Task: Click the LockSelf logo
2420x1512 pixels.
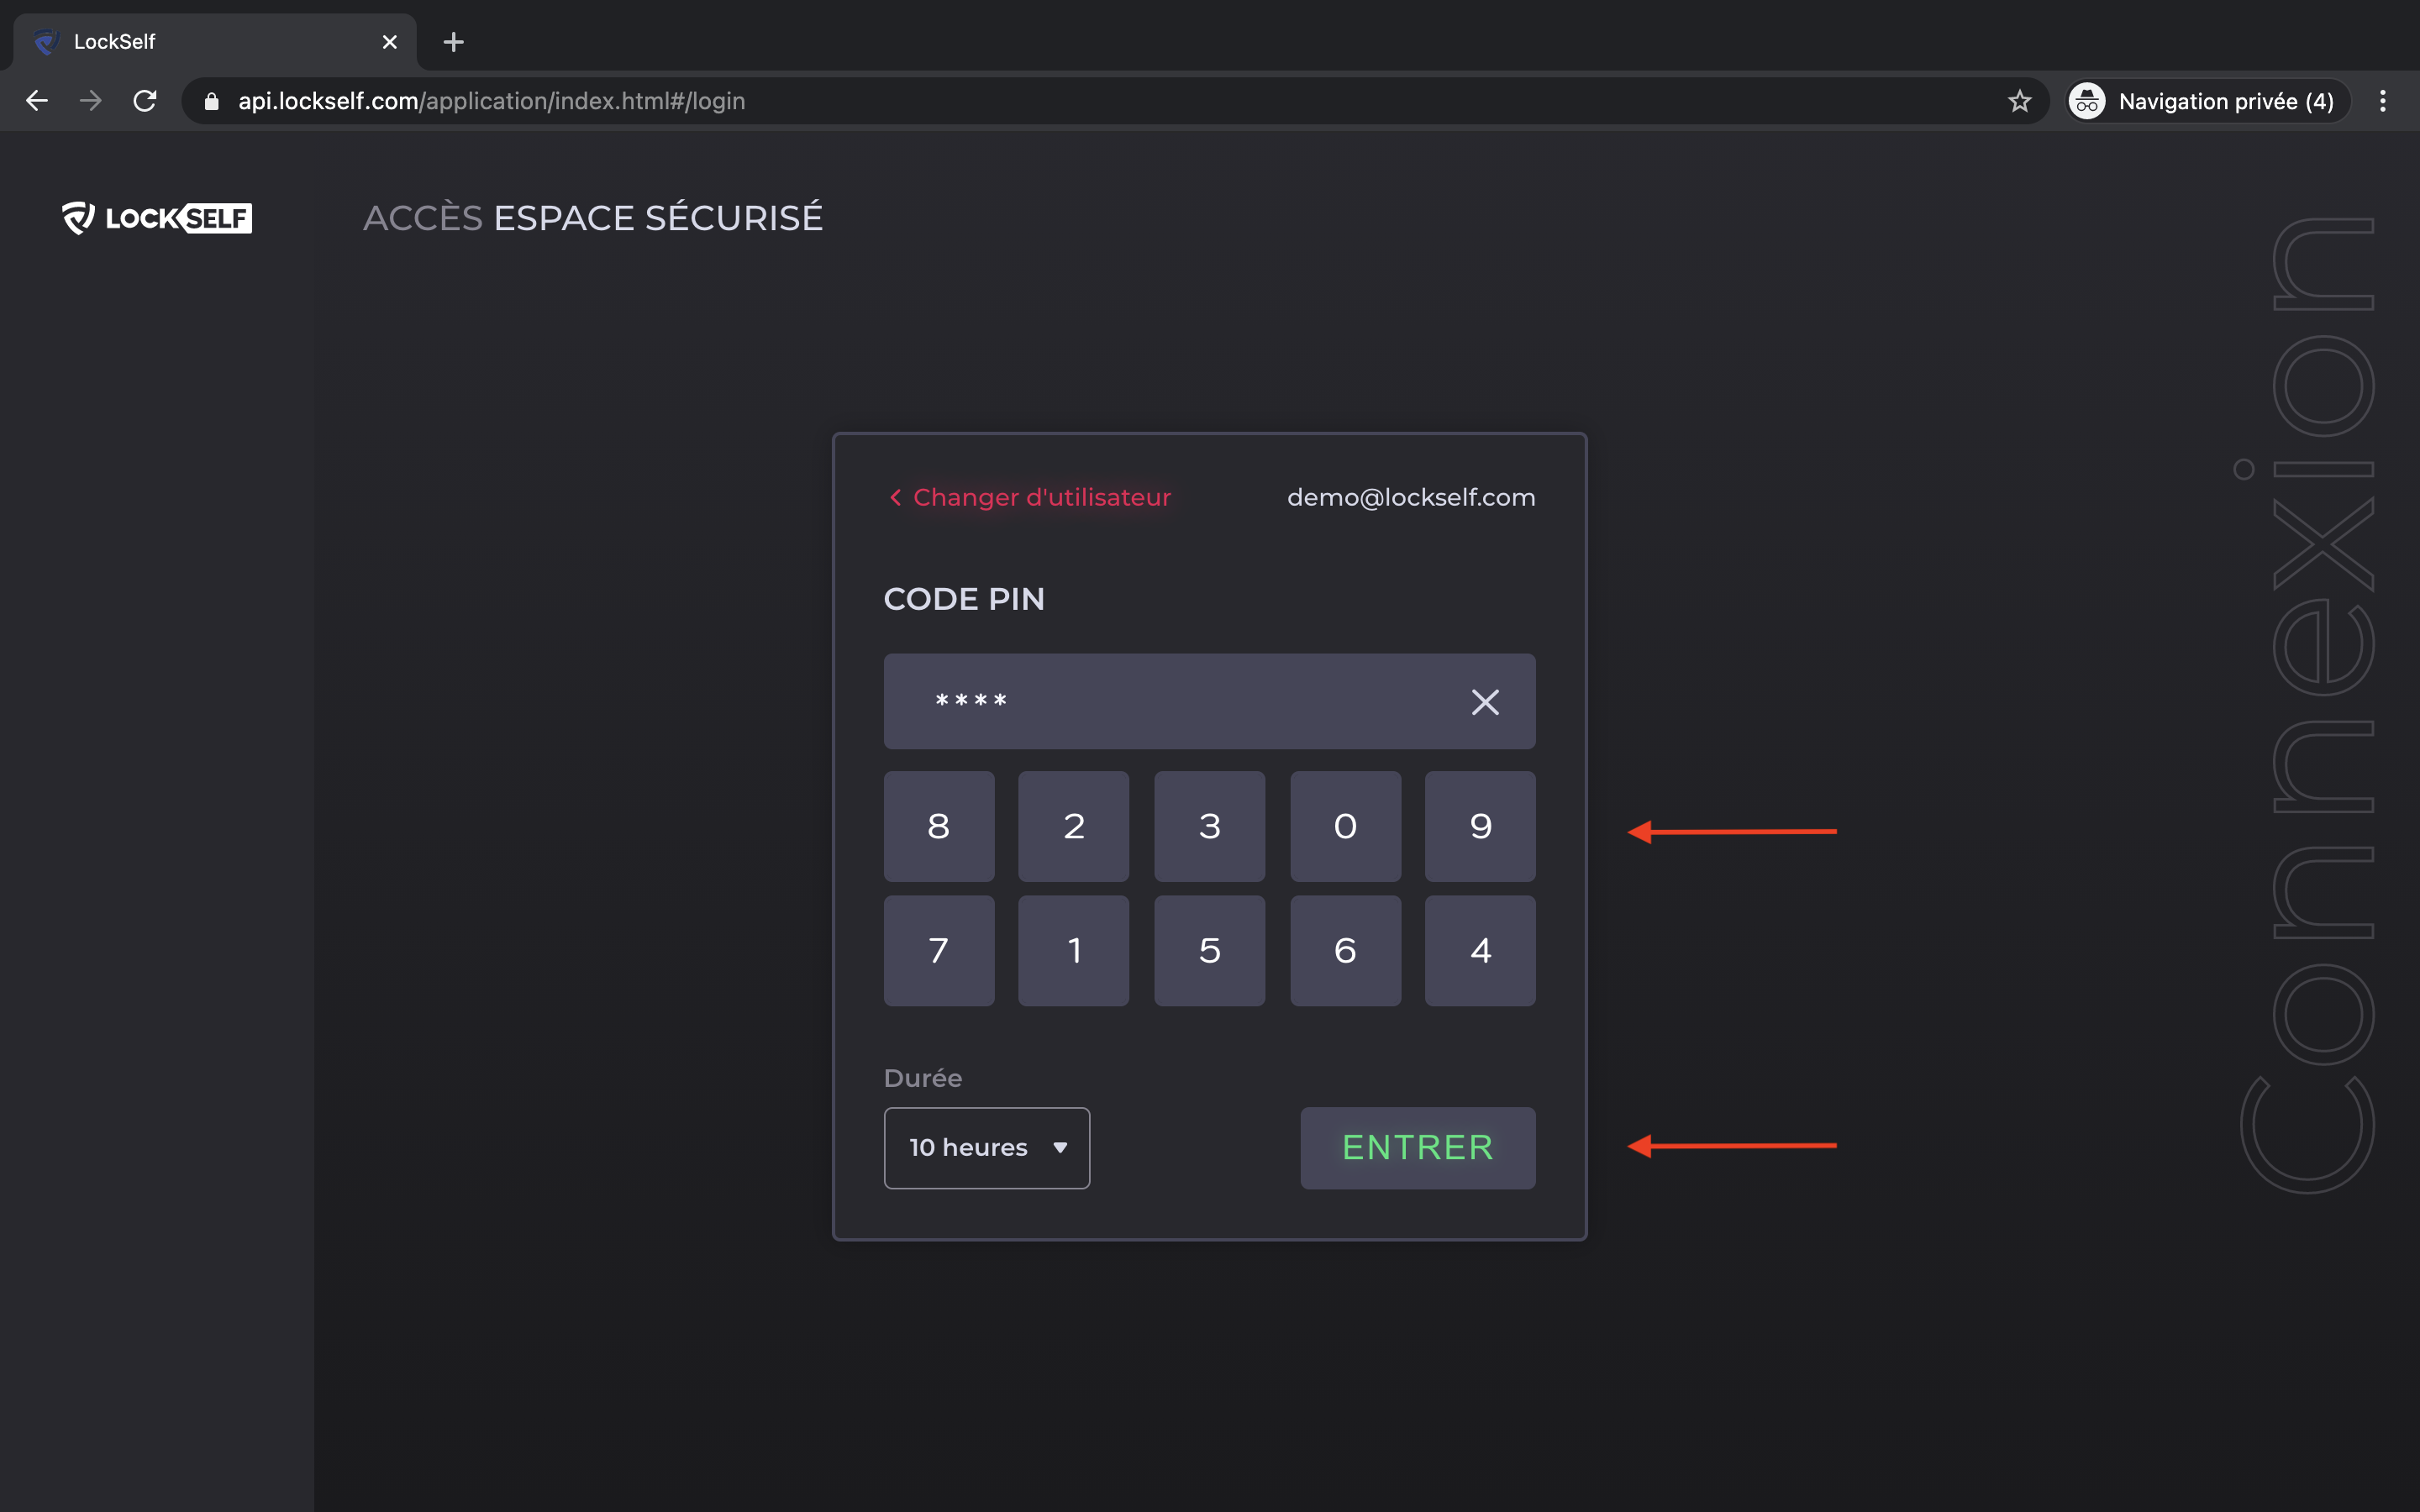Action: pos(157,217)
